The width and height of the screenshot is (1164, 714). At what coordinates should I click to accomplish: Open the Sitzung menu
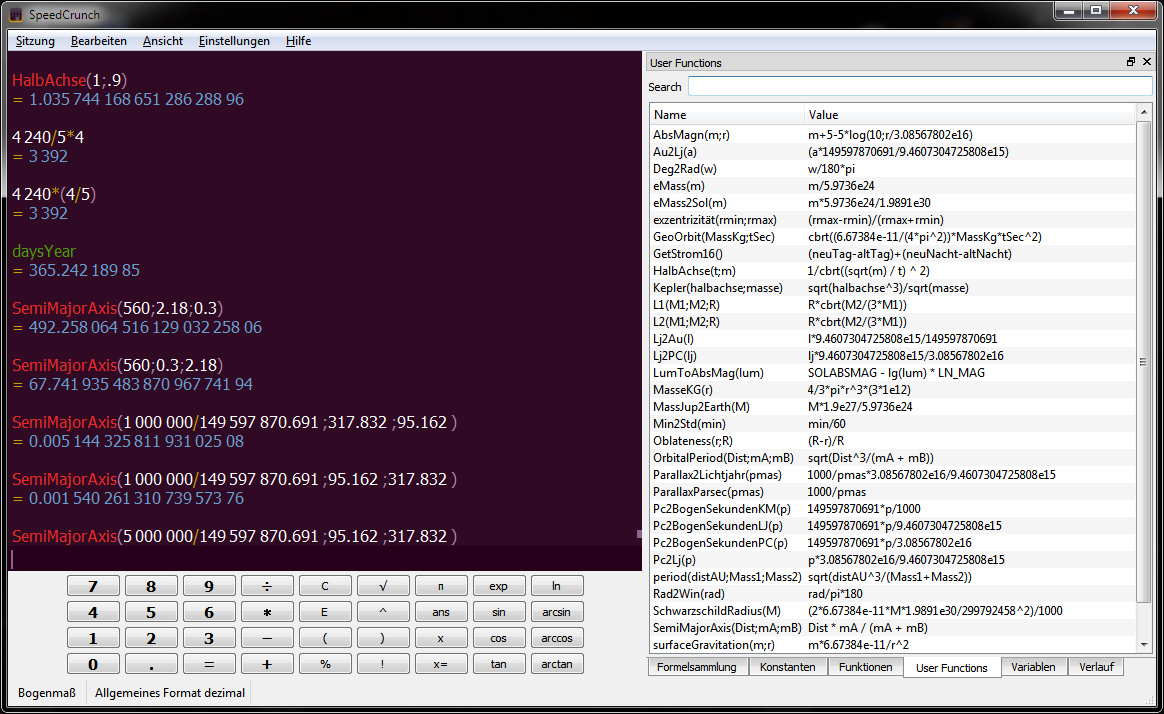[x=35, y=41]
